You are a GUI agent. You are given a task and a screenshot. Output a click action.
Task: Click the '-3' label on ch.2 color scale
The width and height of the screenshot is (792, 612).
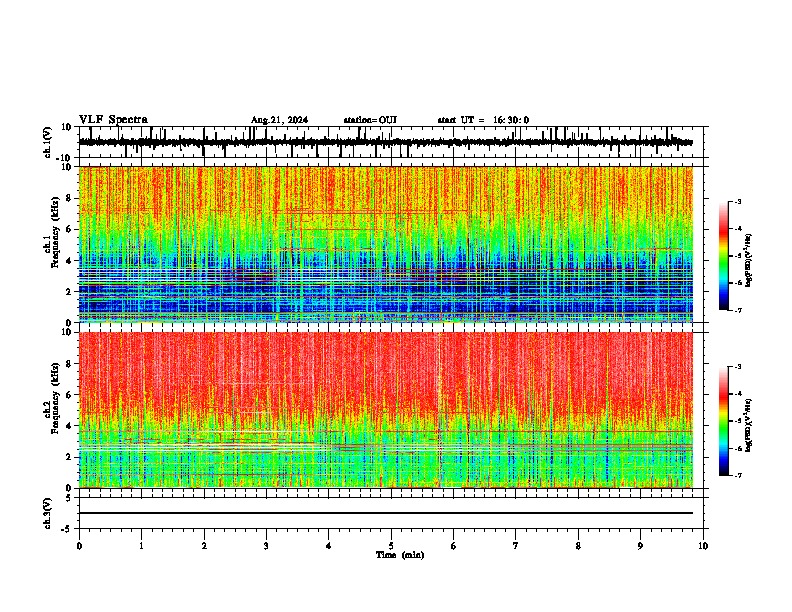click(737, 367)
